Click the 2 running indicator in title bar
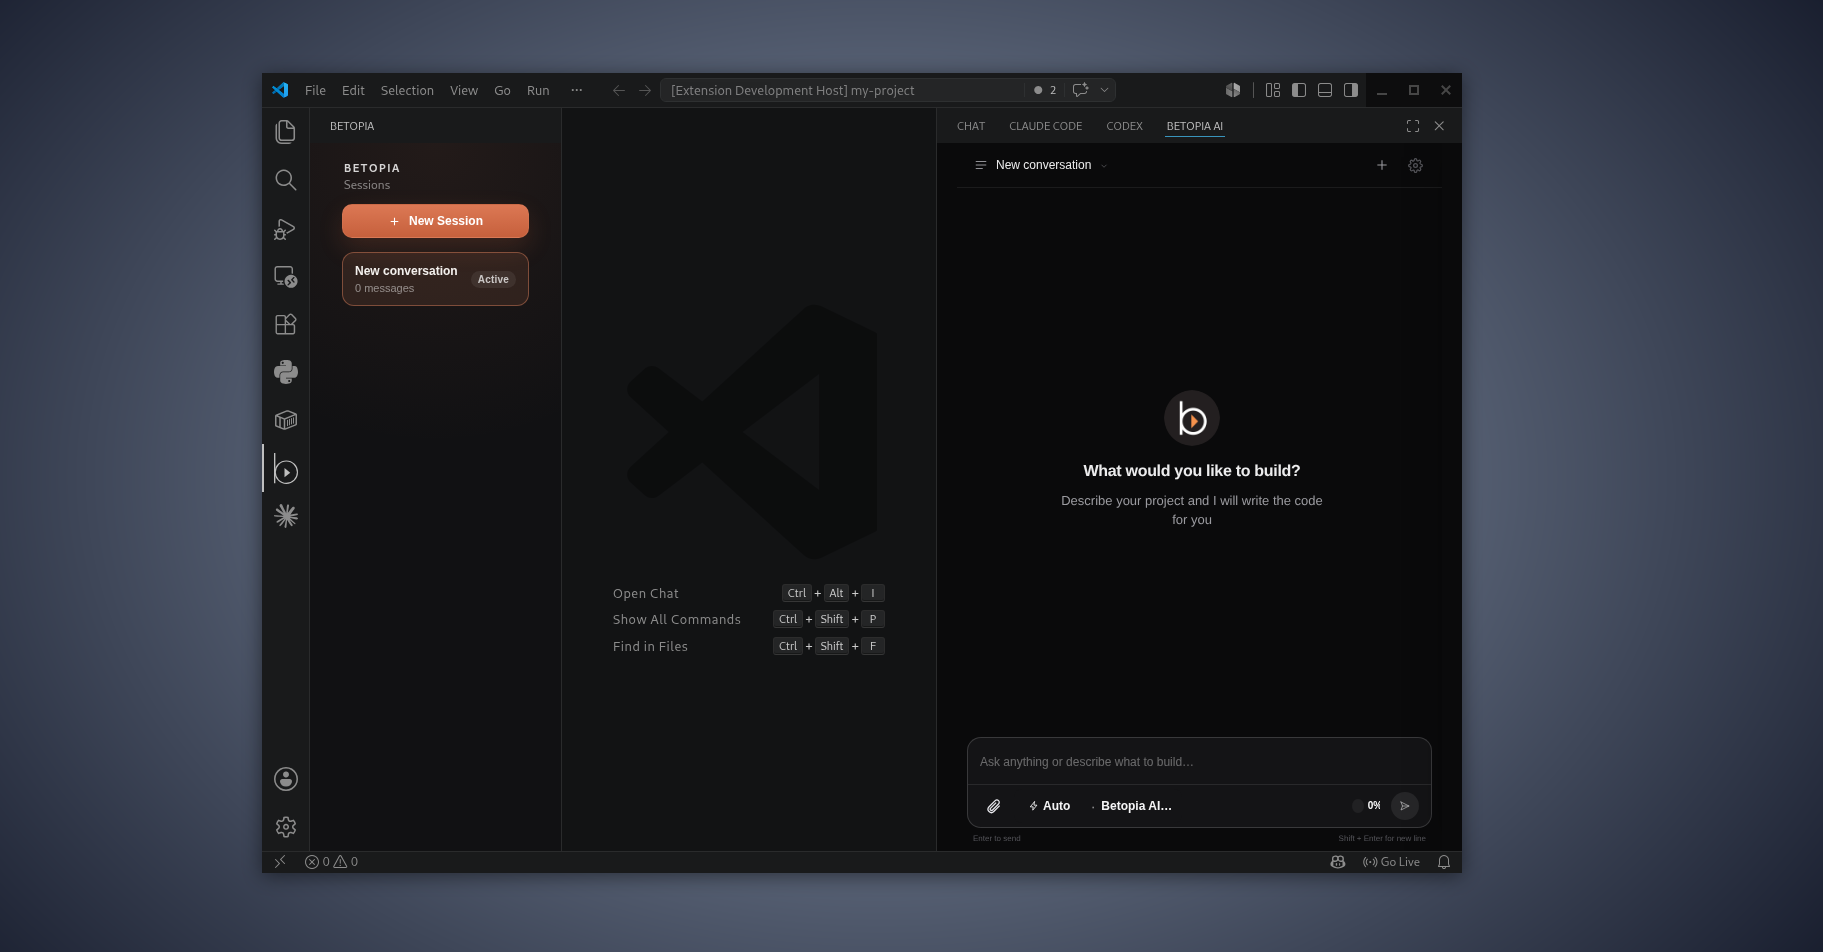Image resolution: width=1823 pixels, height=952 pixels. [x=1045, y=90]
